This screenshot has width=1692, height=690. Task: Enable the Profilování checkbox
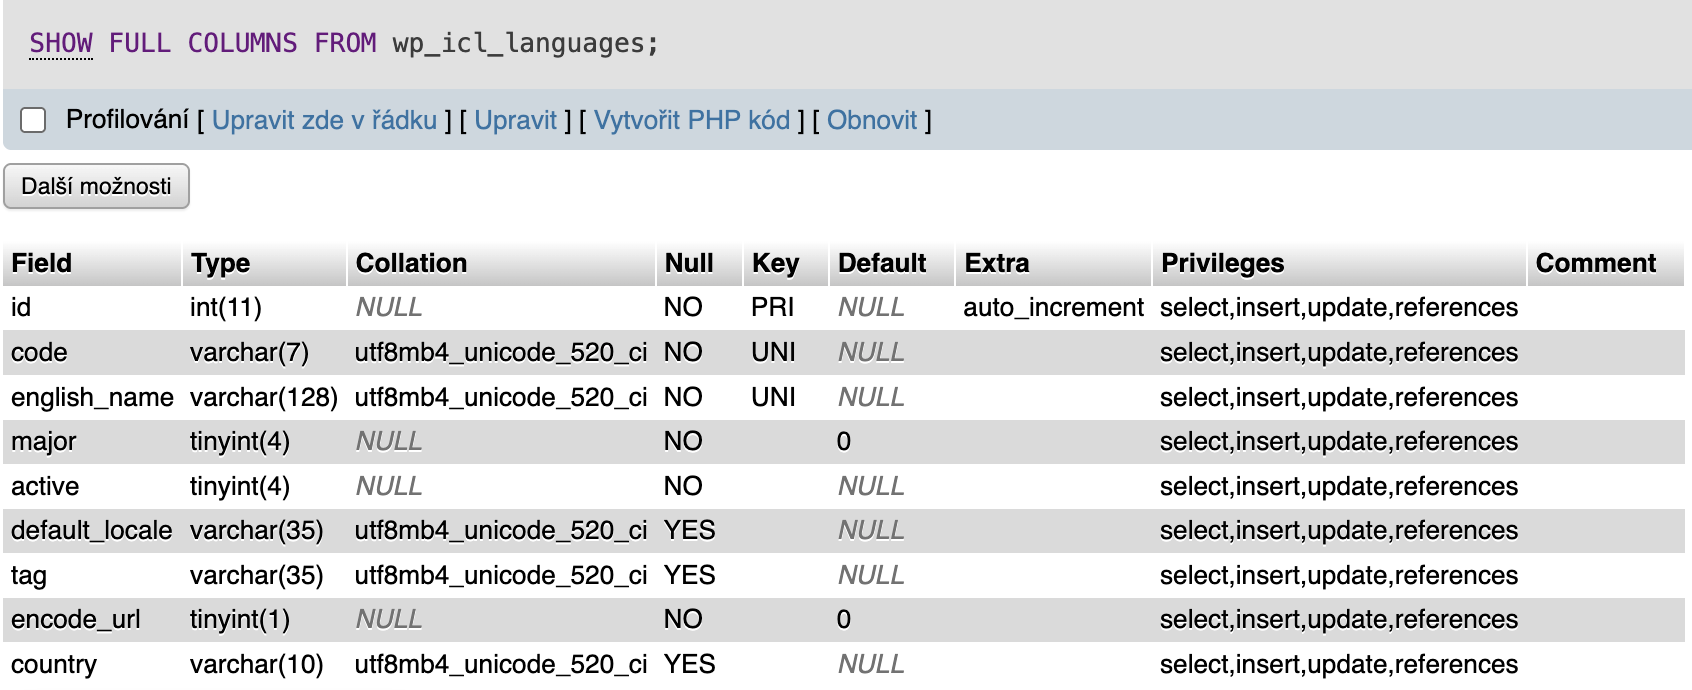[x=34, y=121]
